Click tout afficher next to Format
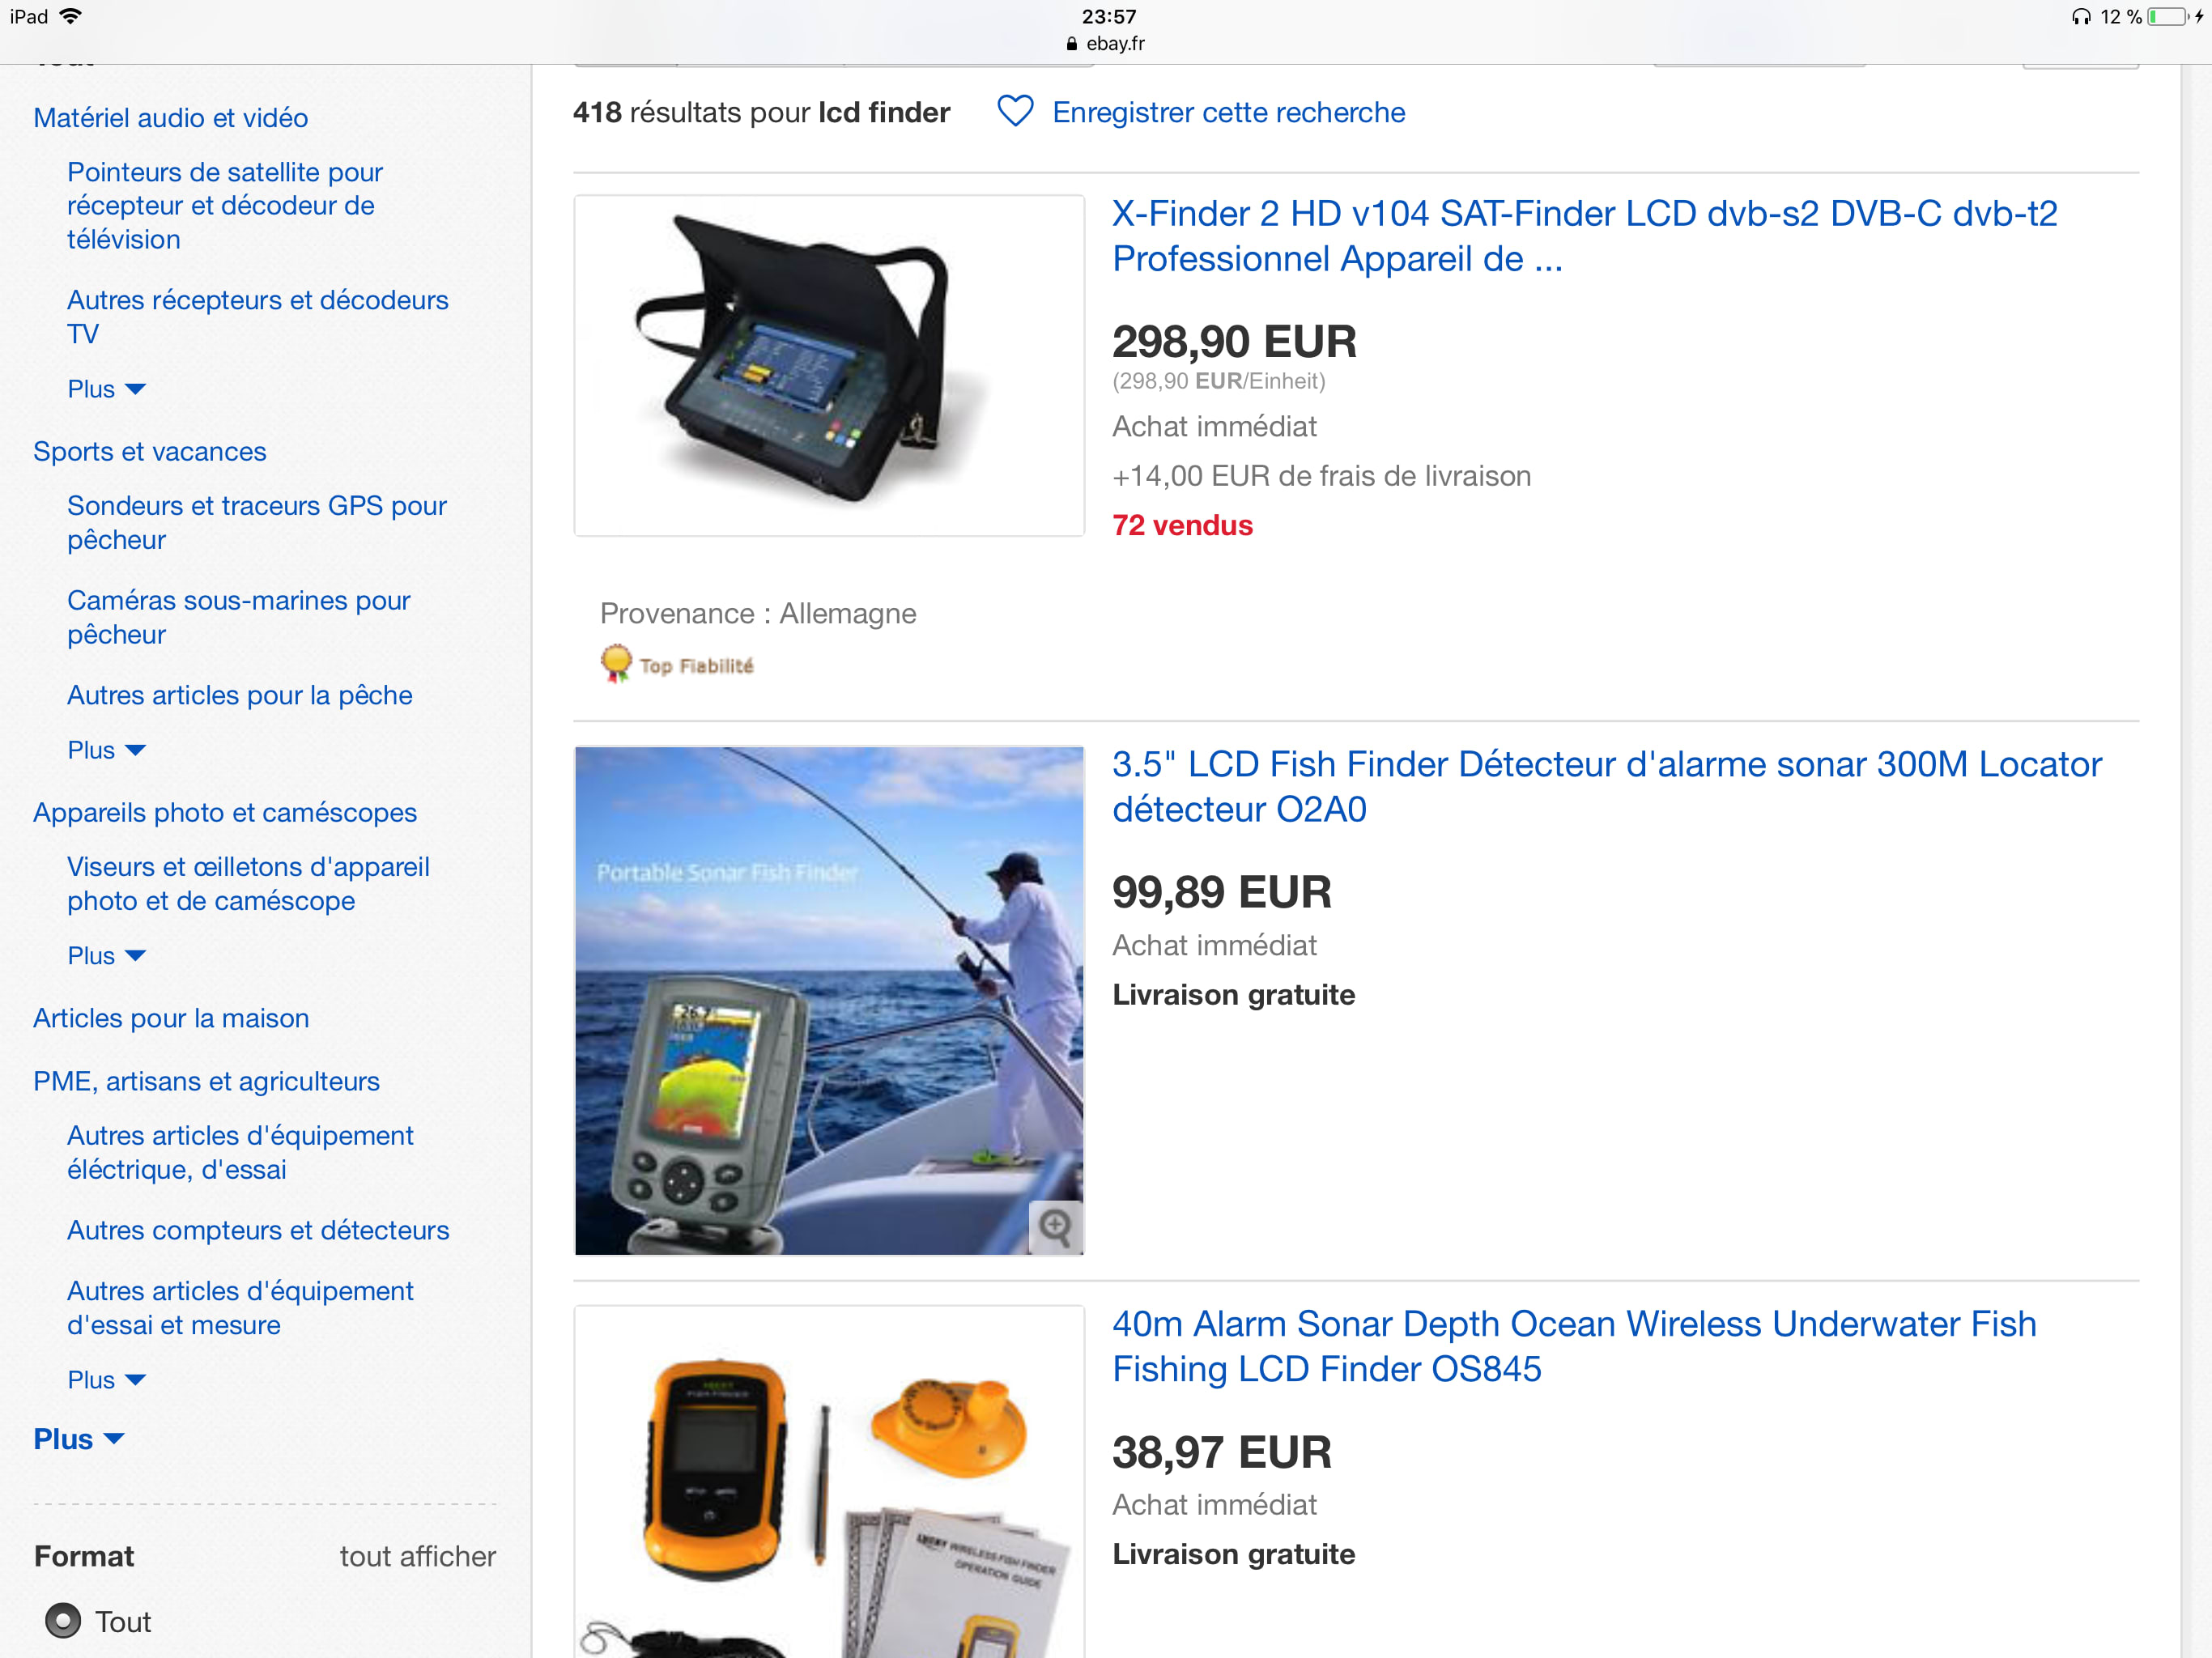Screen dimensions: 2212x1658 417,1556
